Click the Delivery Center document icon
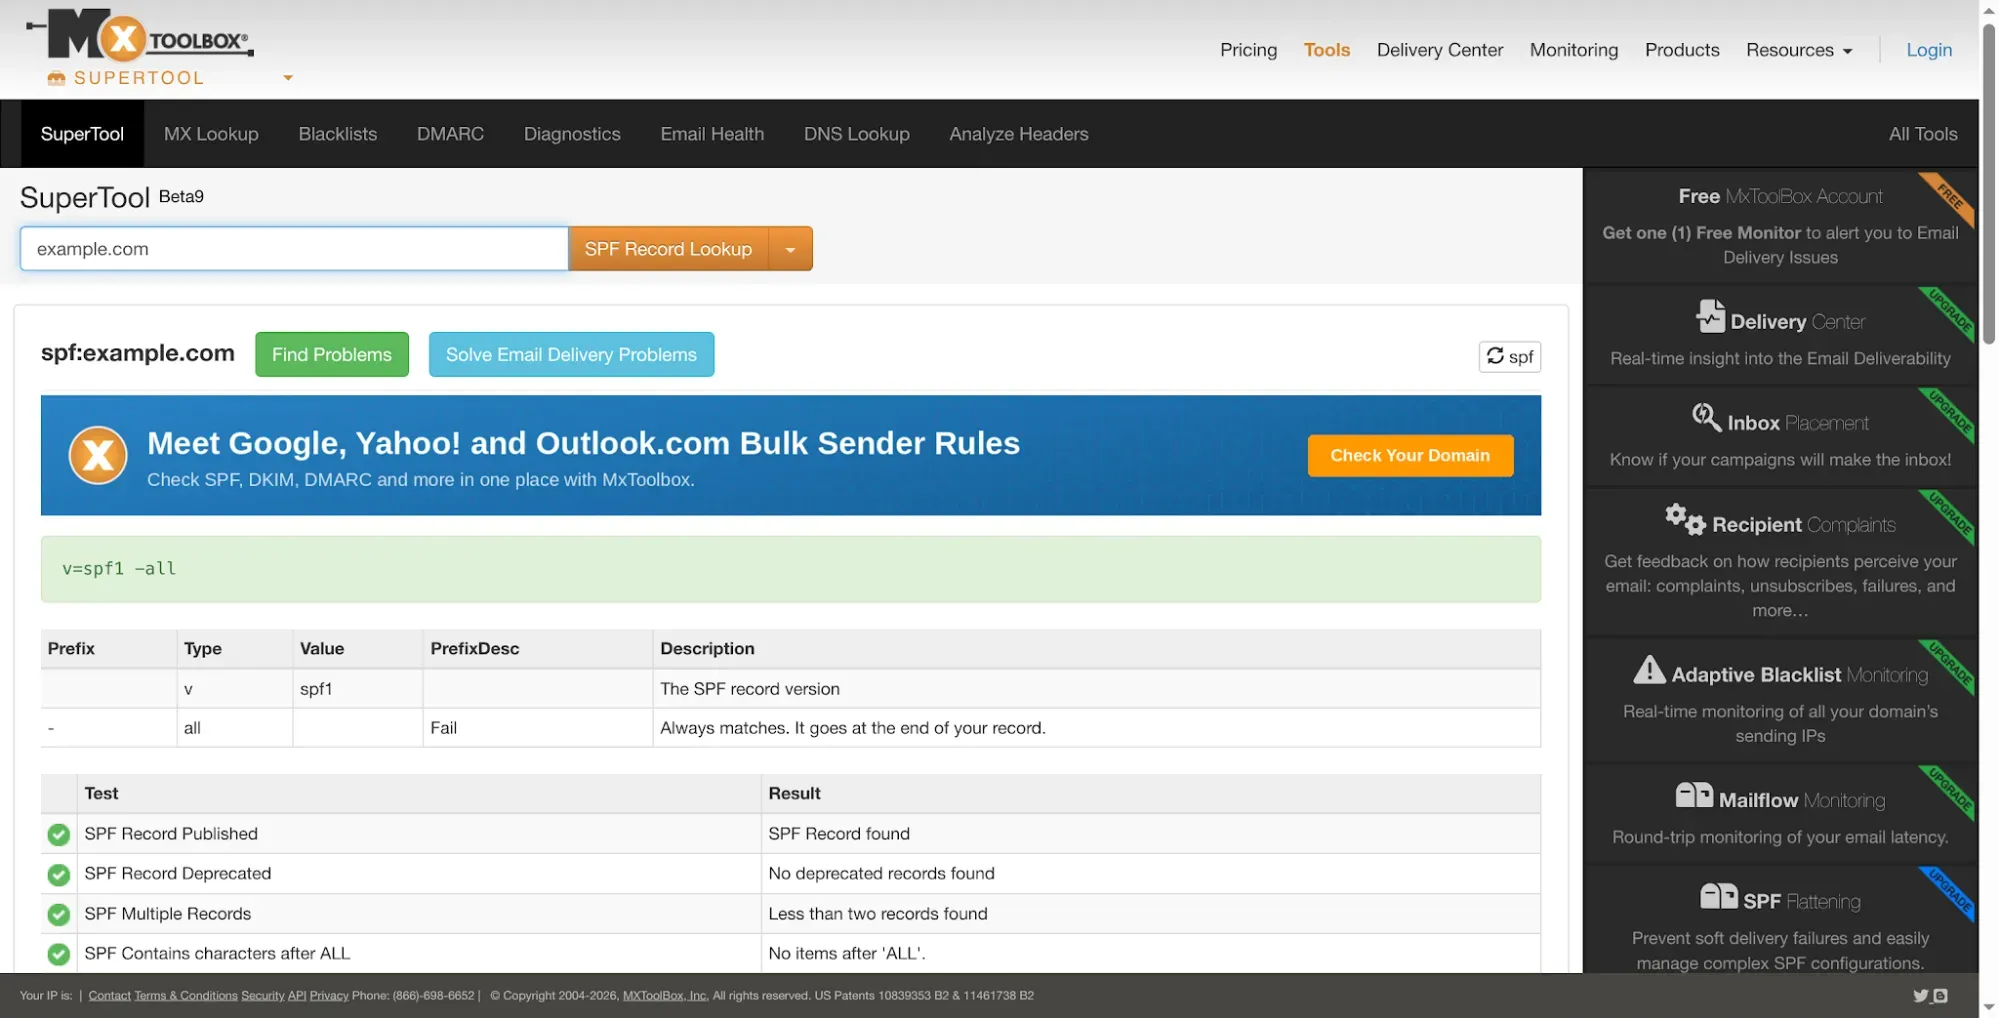The height and width of the screenshot is (1019, 1999). [1710, 317]
